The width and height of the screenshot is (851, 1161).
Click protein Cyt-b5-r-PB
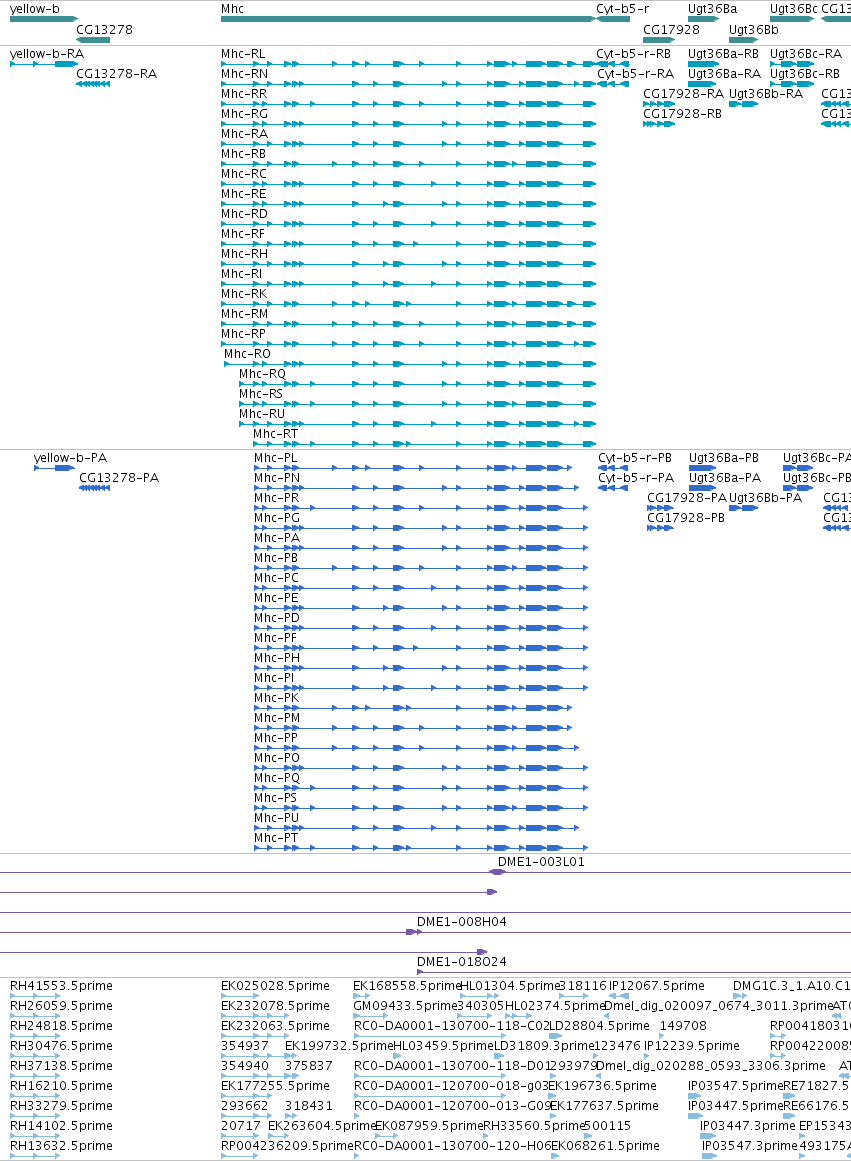click(635, 458)
